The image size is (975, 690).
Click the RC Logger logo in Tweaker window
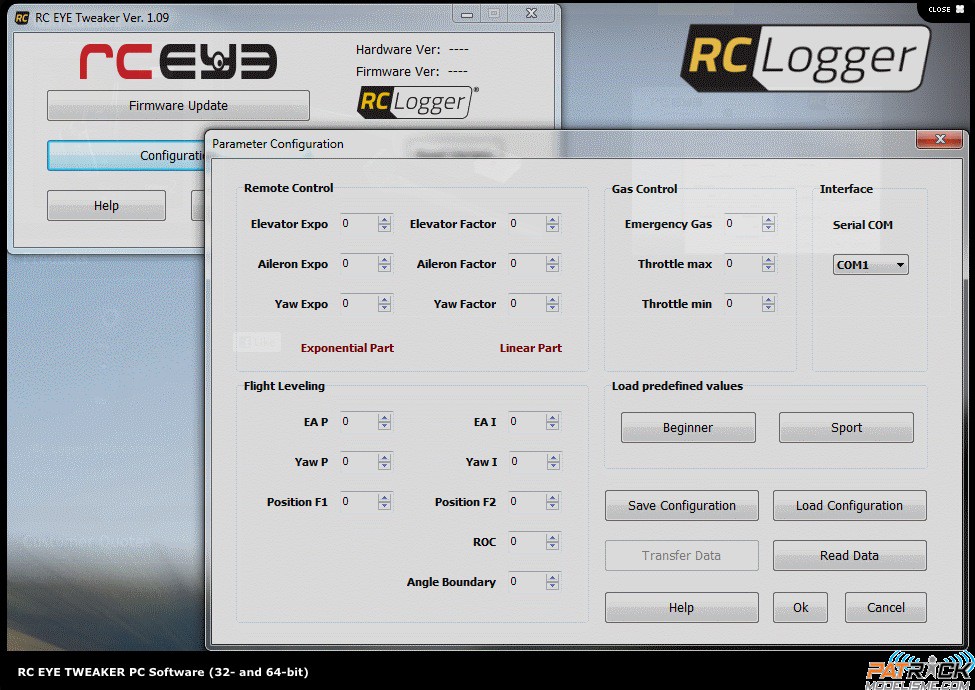tap(417, 101)
